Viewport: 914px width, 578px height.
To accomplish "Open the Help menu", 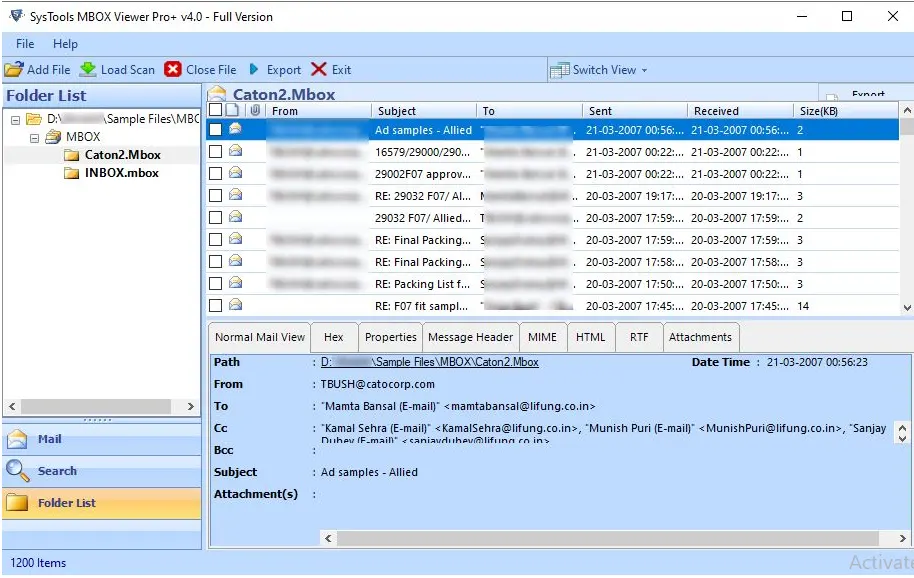I will (x=65, y=44).
